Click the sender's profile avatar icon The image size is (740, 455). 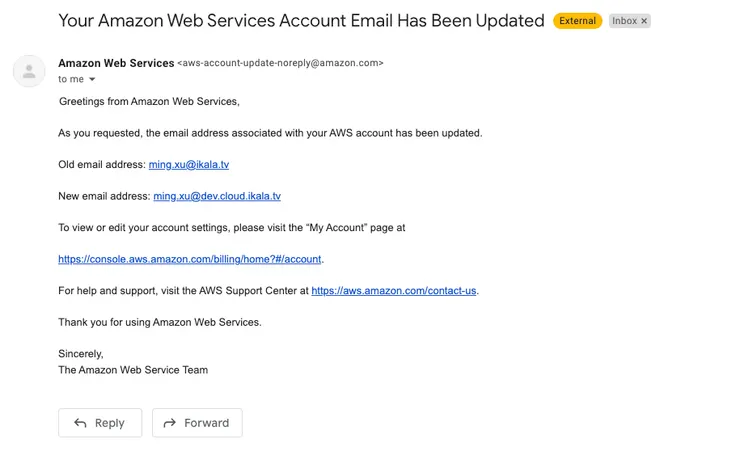[x=29, y=71]
